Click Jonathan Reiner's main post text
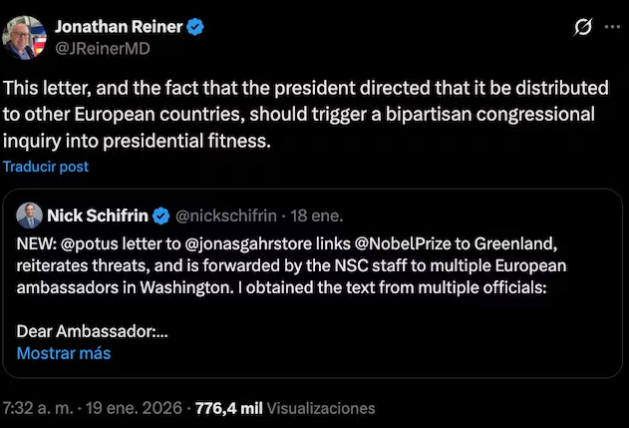This screenshot has width=629, height=428. pos(300,113)
